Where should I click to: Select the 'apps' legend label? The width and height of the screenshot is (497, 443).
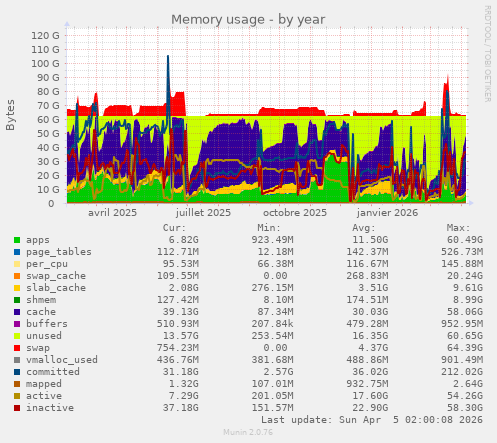point(38,240)
